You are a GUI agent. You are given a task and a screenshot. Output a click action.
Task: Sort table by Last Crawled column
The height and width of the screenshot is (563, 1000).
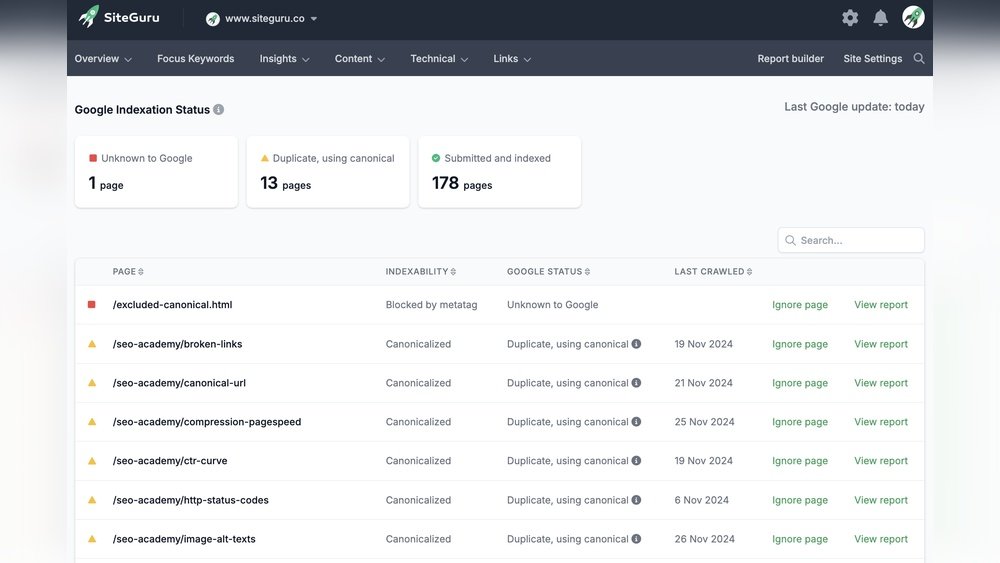[x=713, y=272]
